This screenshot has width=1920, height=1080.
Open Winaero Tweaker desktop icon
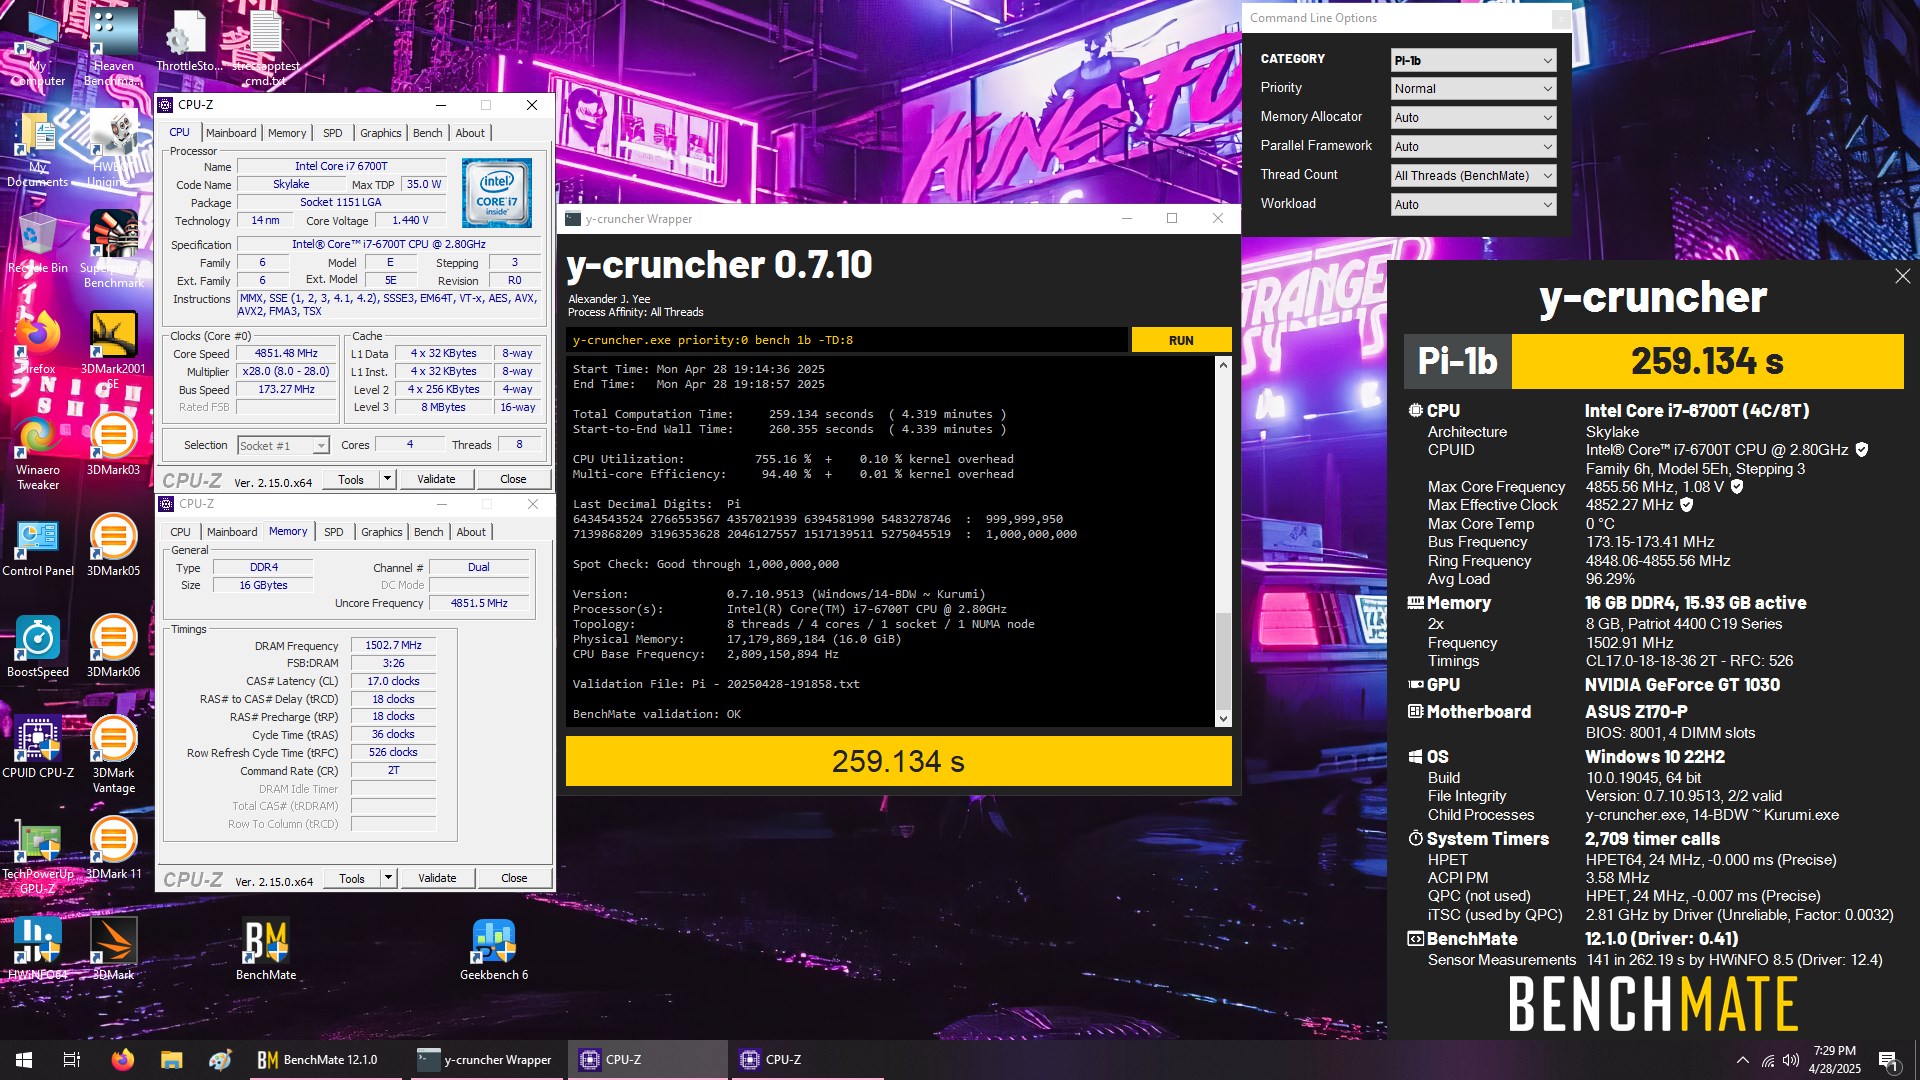[x=38, y=451]
